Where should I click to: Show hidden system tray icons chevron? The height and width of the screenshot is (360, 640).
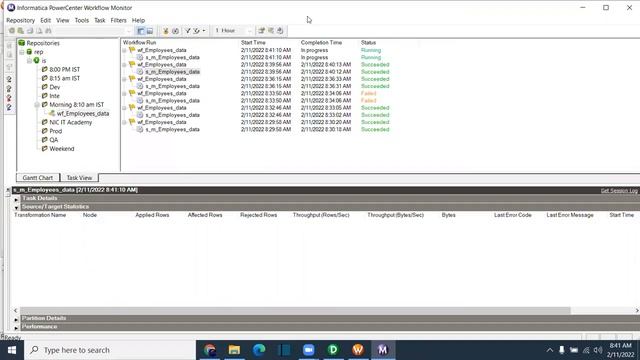click(550, 350)
